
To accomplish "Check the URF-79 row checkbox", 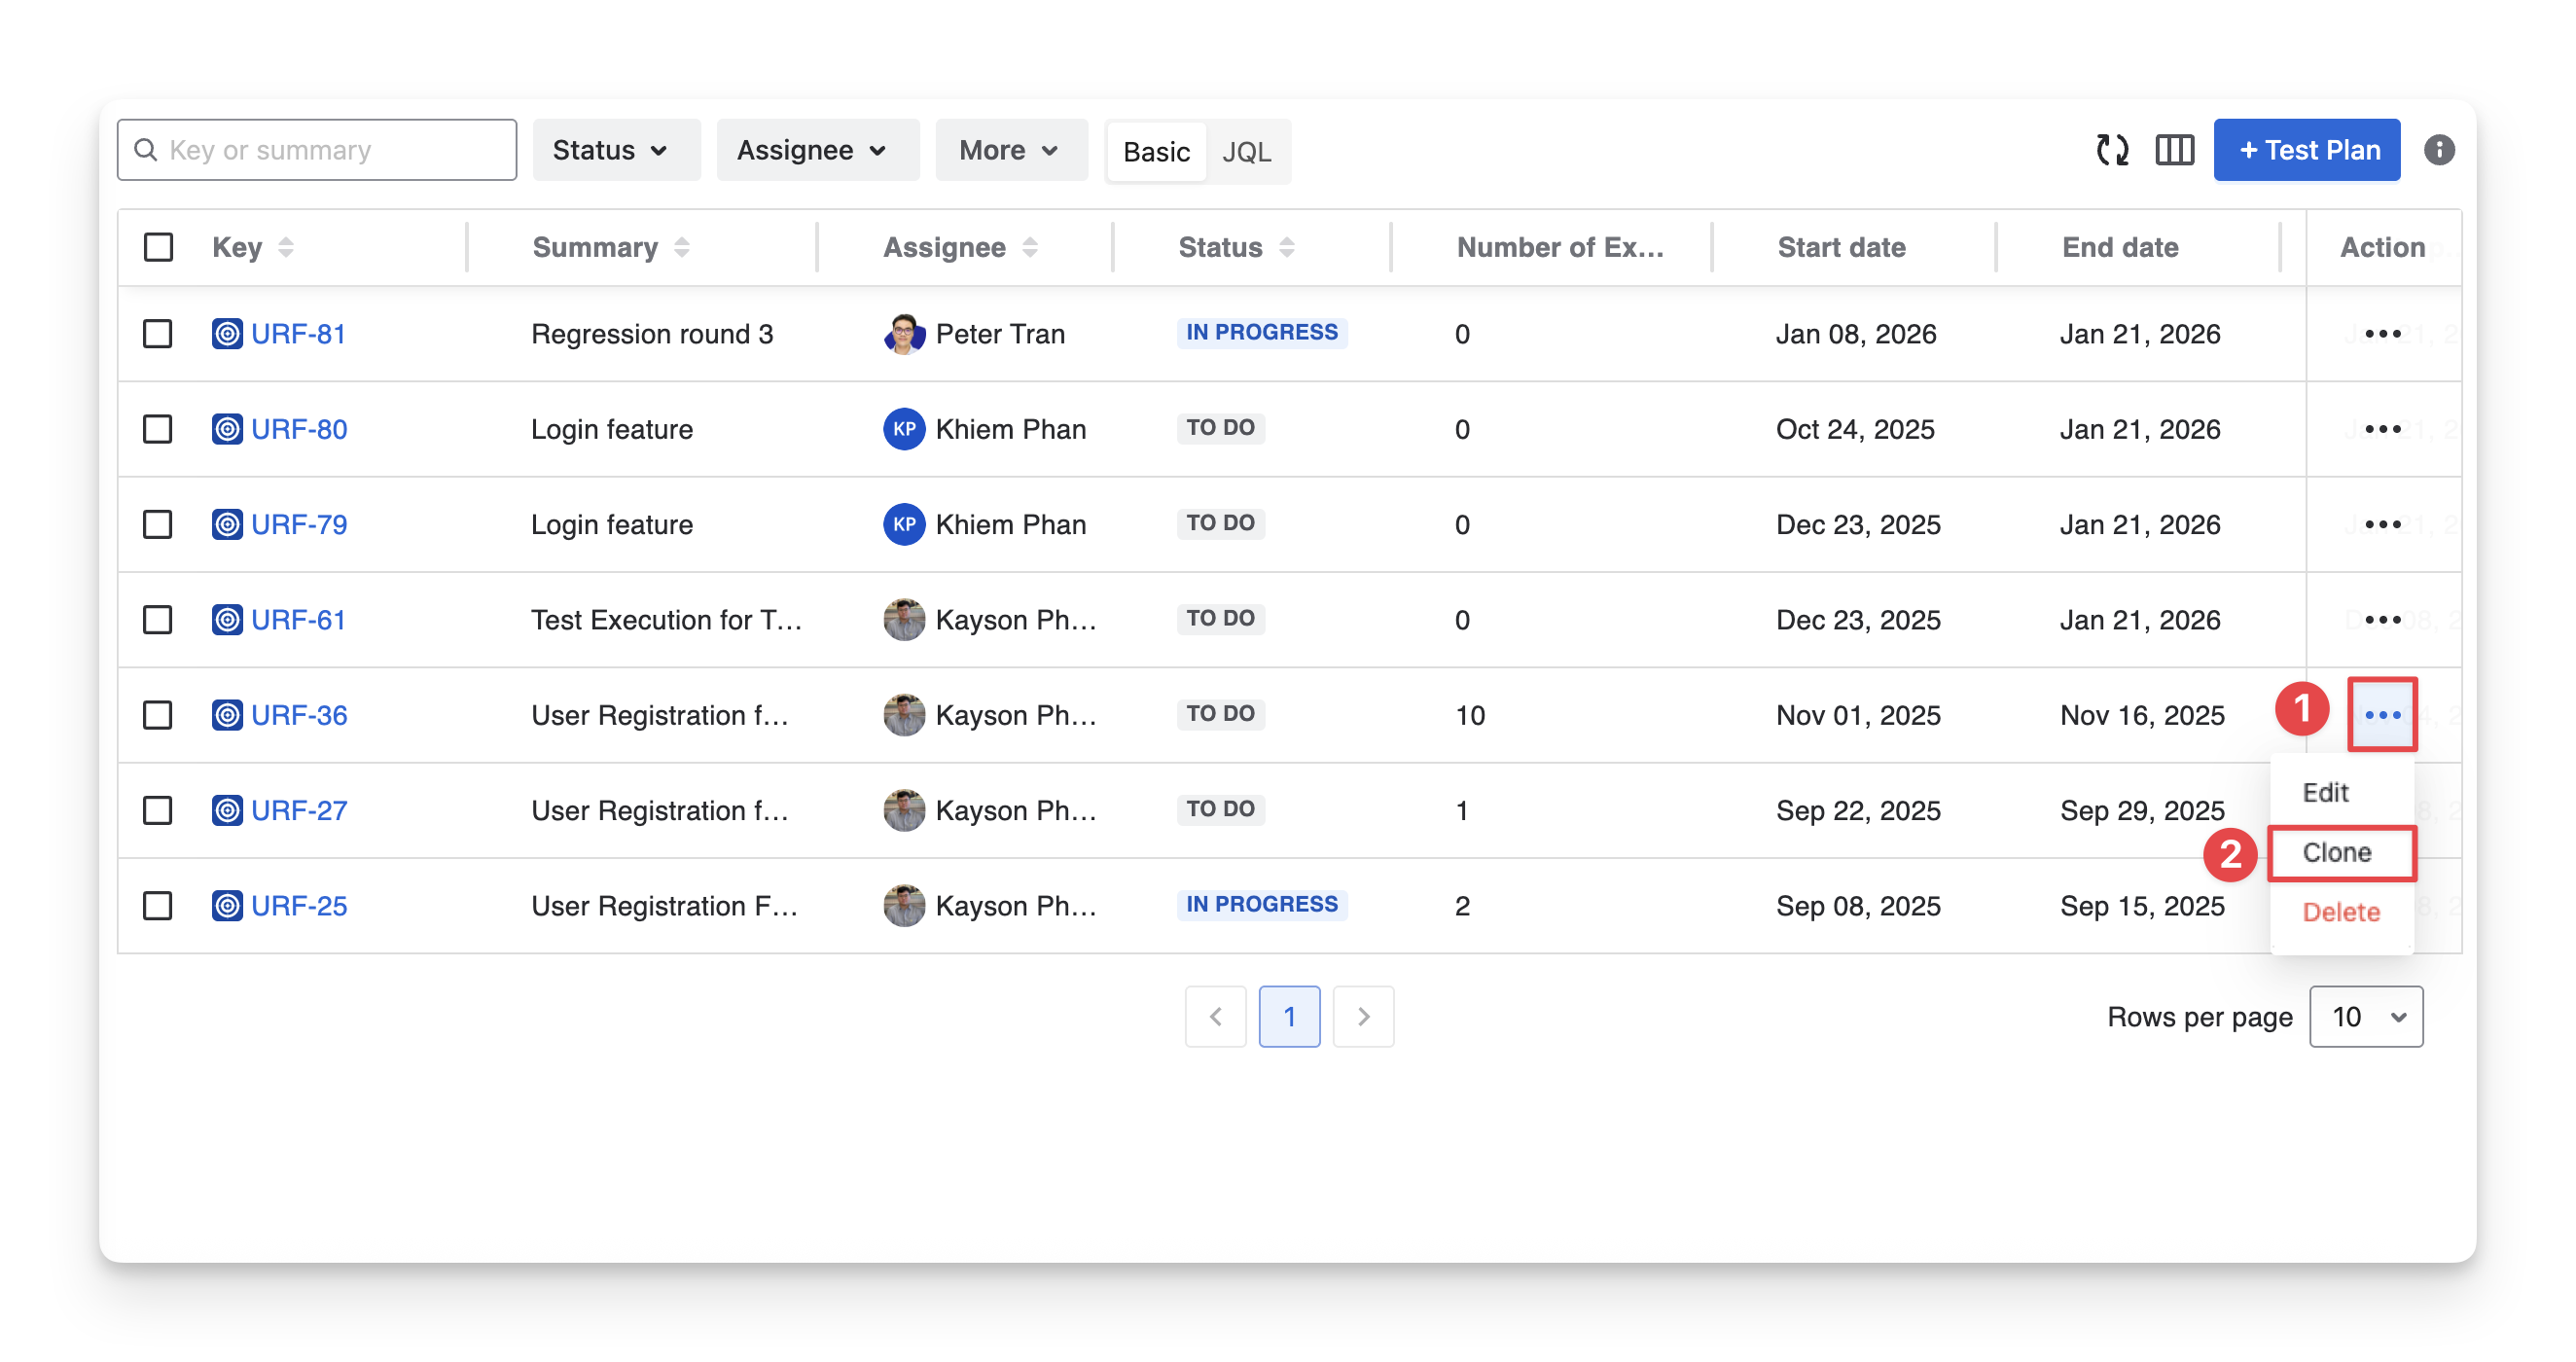I will coord(158,525).
